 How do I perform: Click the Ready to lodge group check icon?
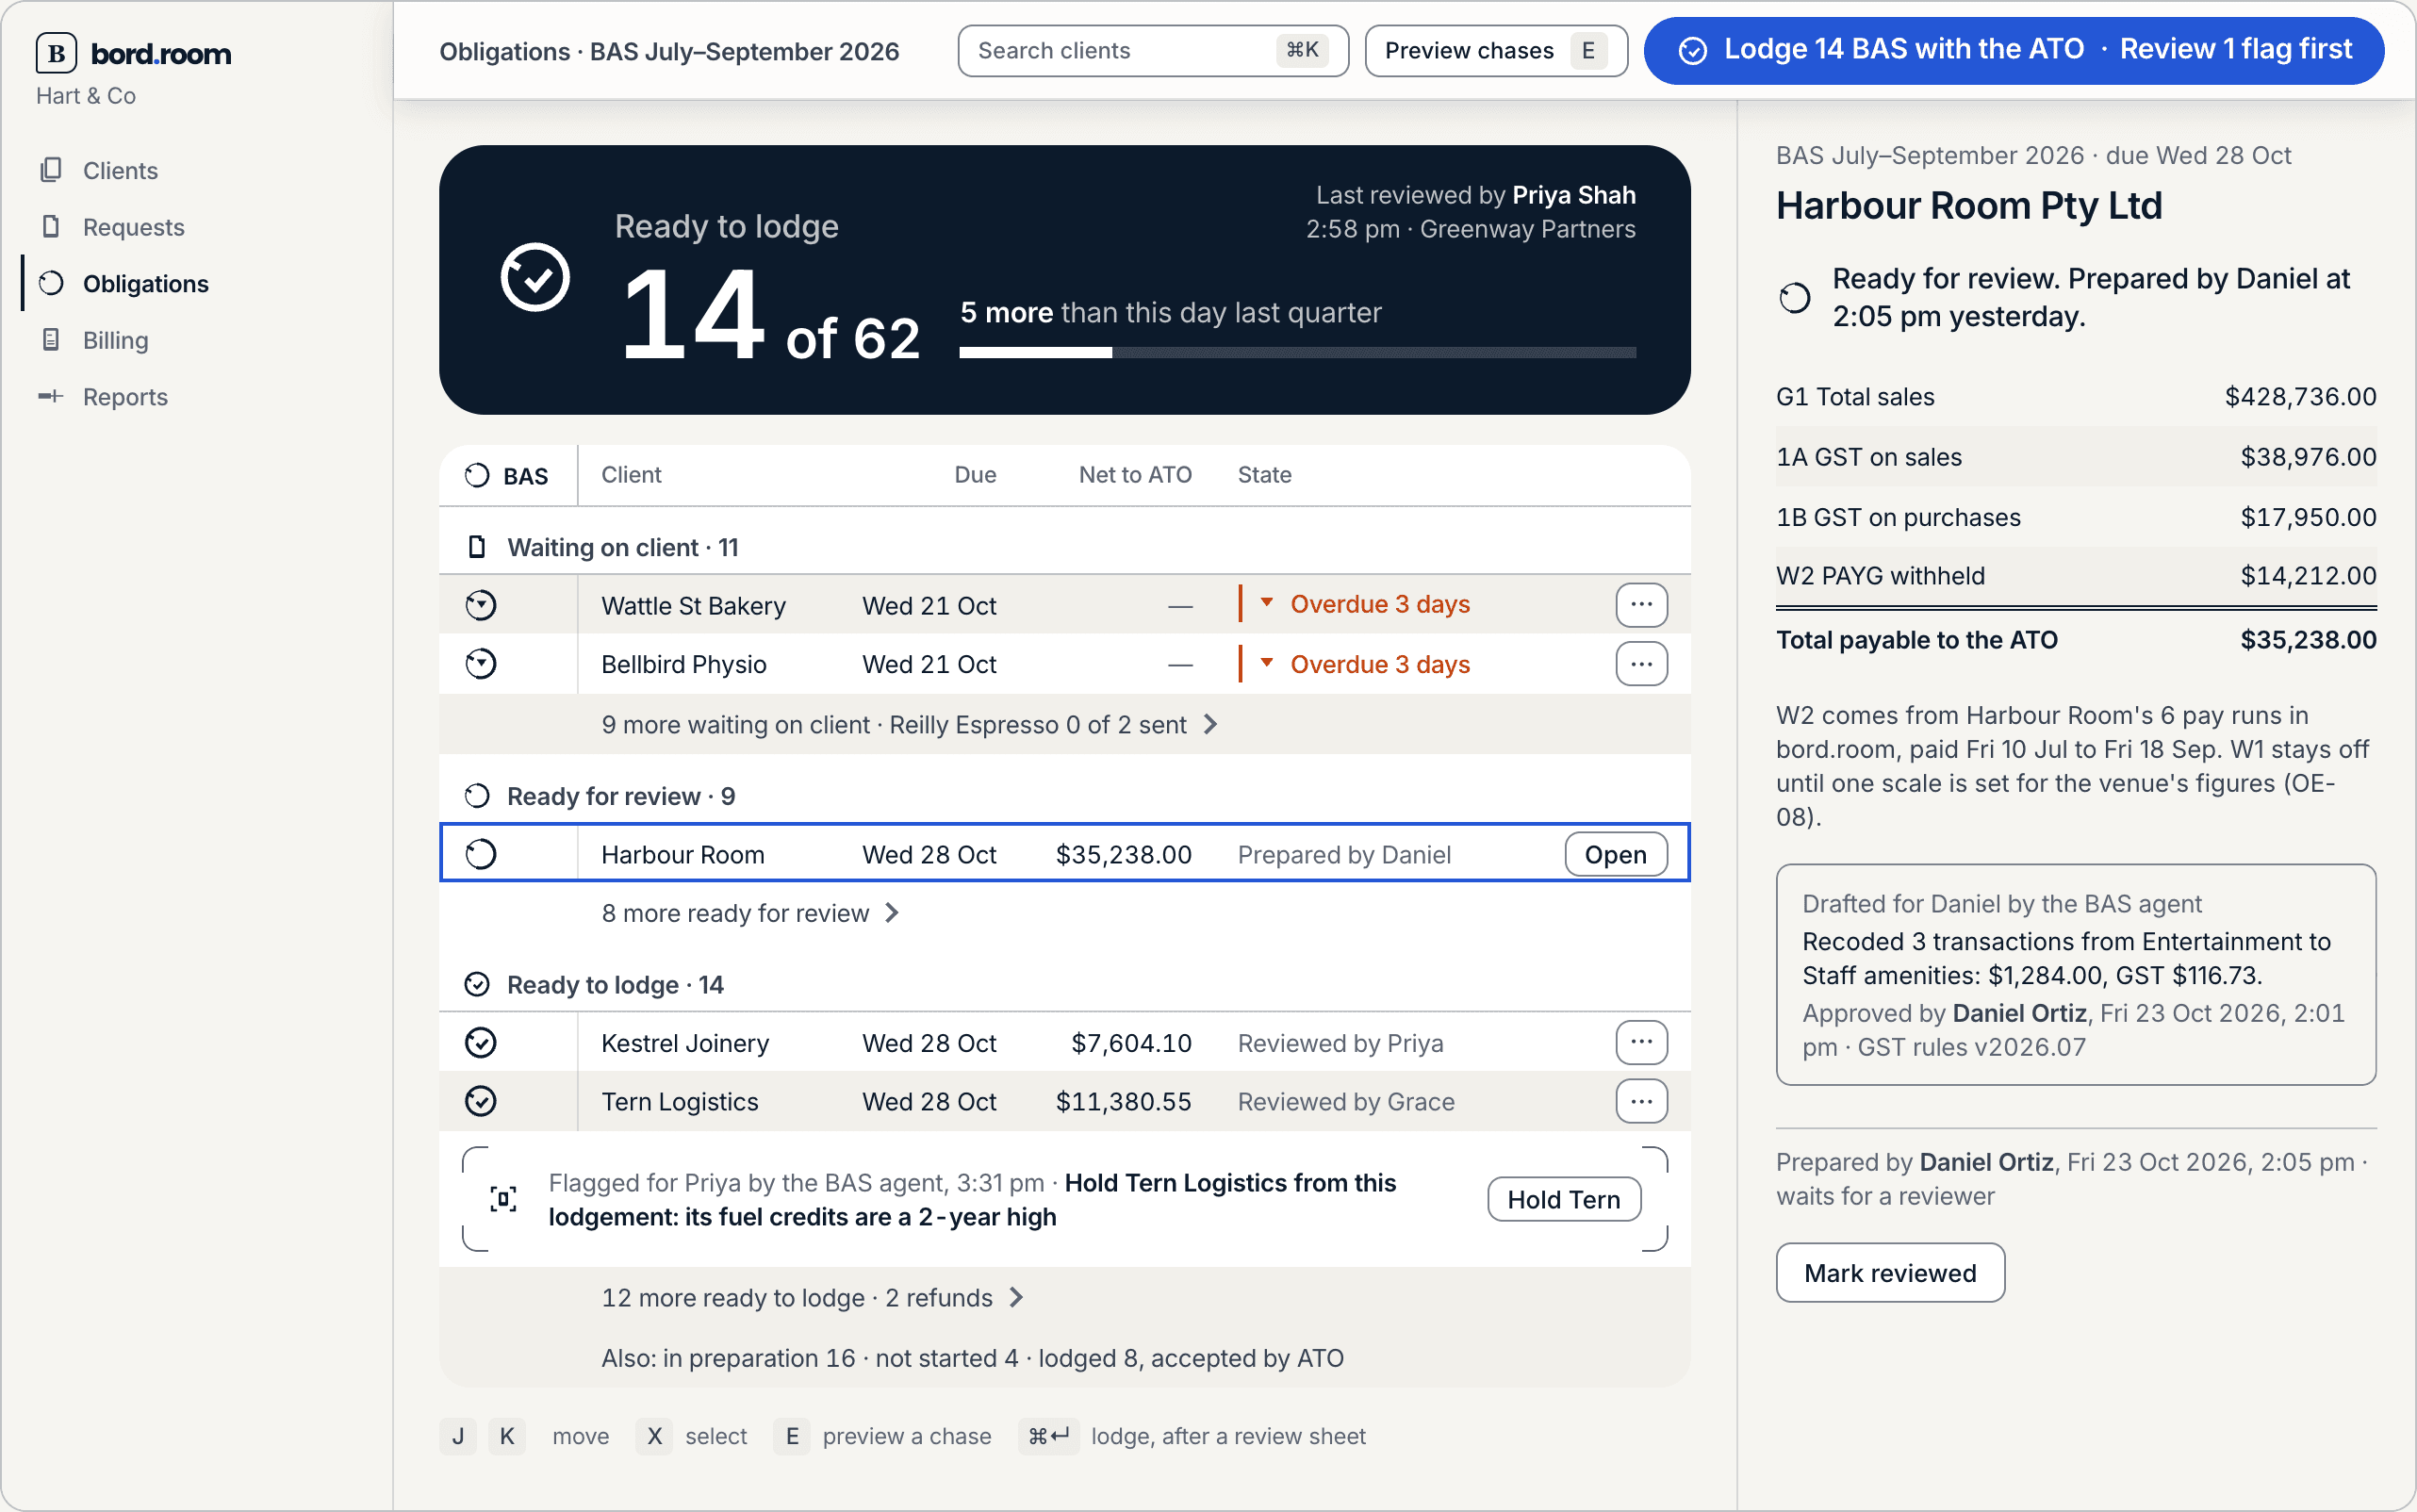click(477, 985)
